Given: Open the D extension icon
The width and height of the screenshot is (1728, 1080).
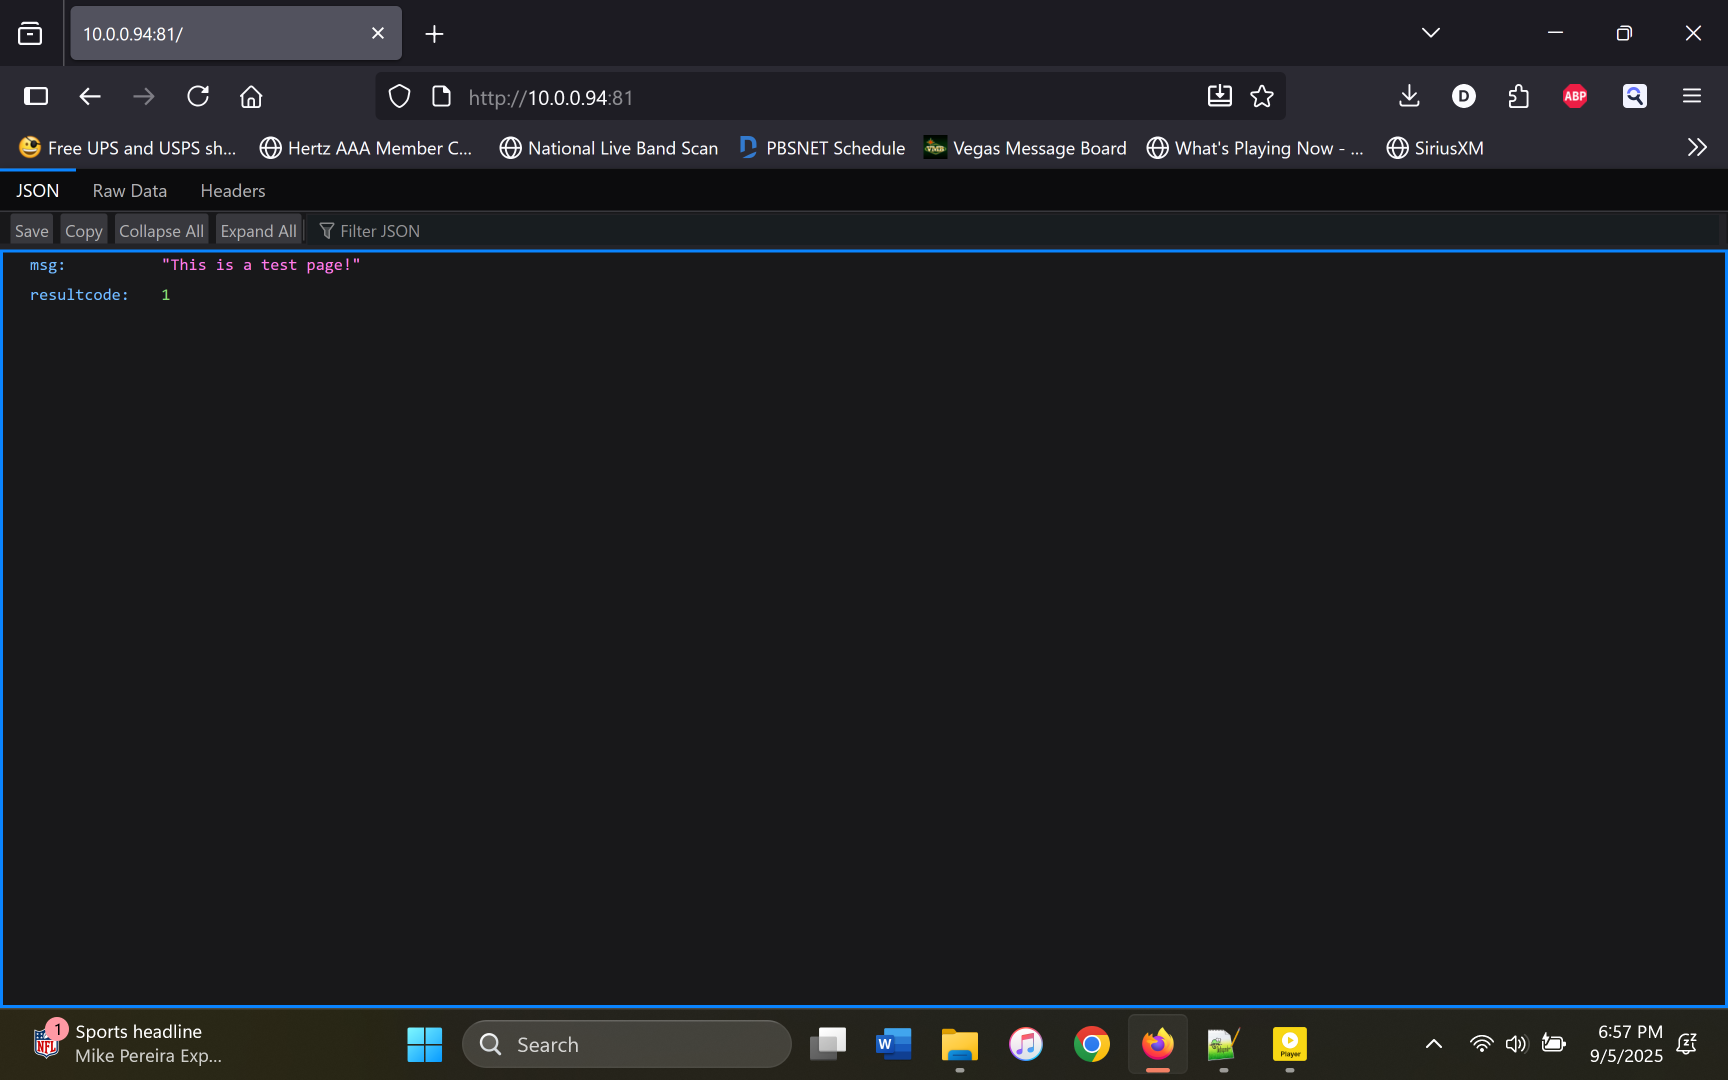Looking at the screenshot, I should [x=1464, y=96].
